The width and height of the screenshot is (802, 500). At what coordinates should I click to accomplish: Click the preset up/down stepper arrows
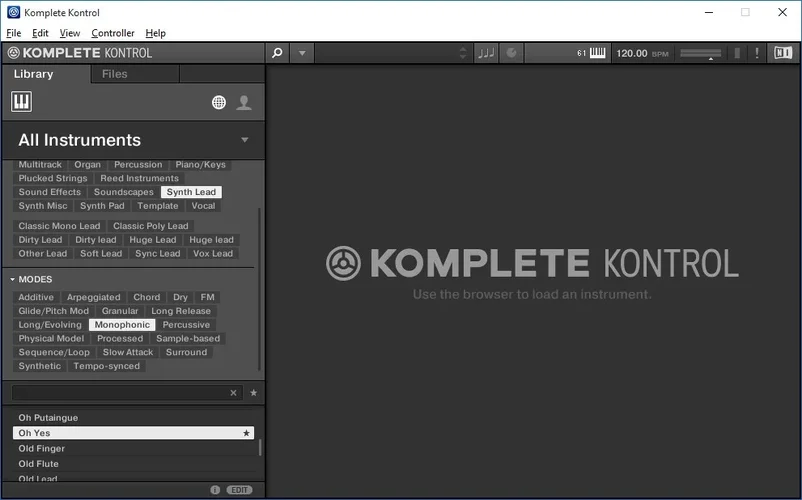point(463,53)
